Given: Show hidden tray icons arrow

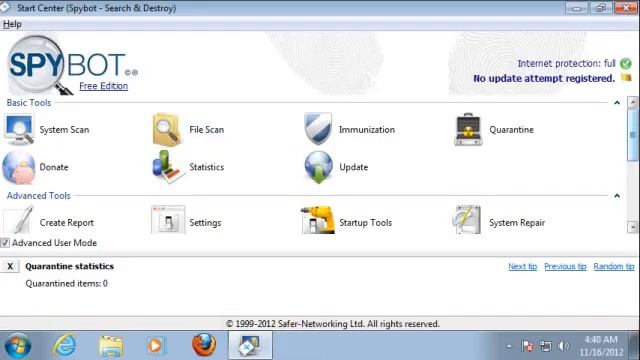Looking at the screenshot, I should 509,347.
